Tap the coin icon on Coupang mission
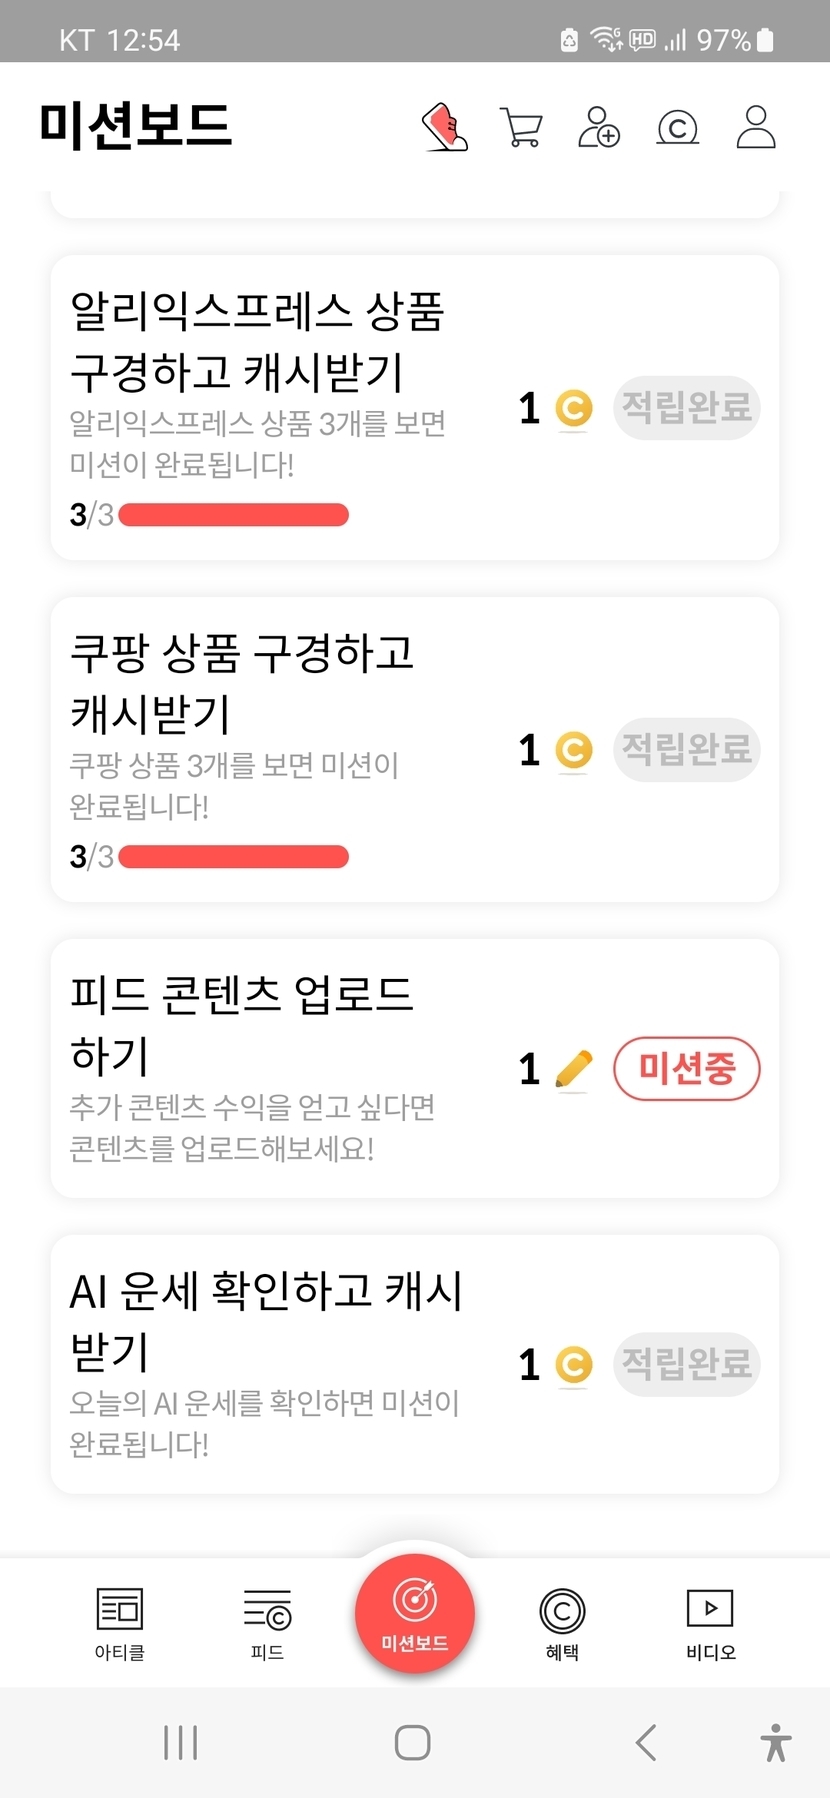 click(574, 750)
